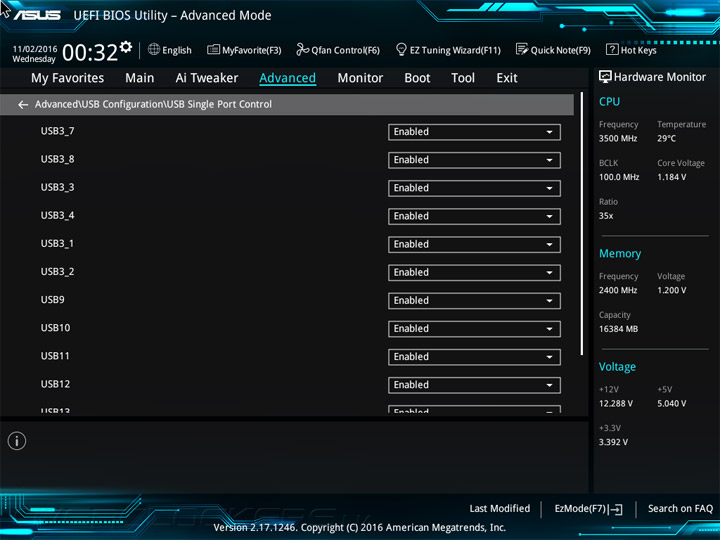Click the Hardware Monitor screen icon
Image resolution: width=720 pixels, height=540 pixels.
click(x=605, y=77)
